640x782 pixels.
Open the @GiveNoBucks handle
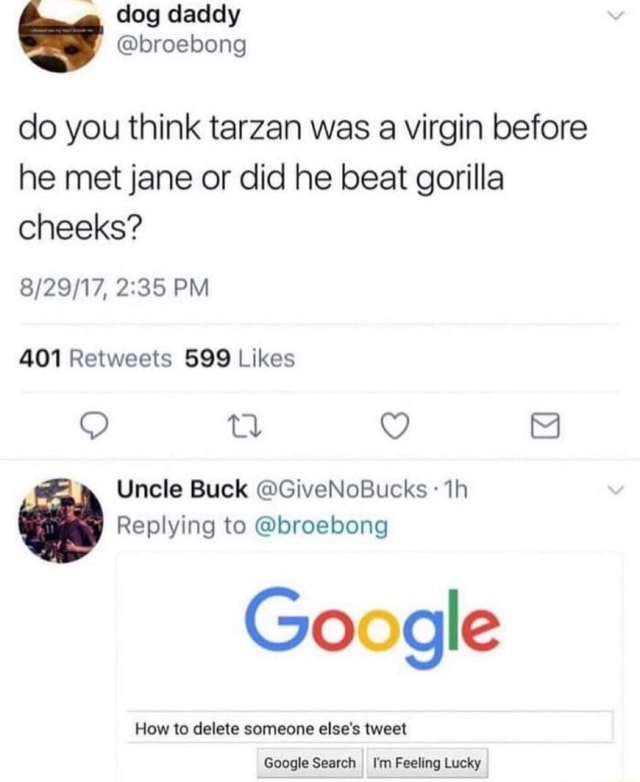point(342,489)
